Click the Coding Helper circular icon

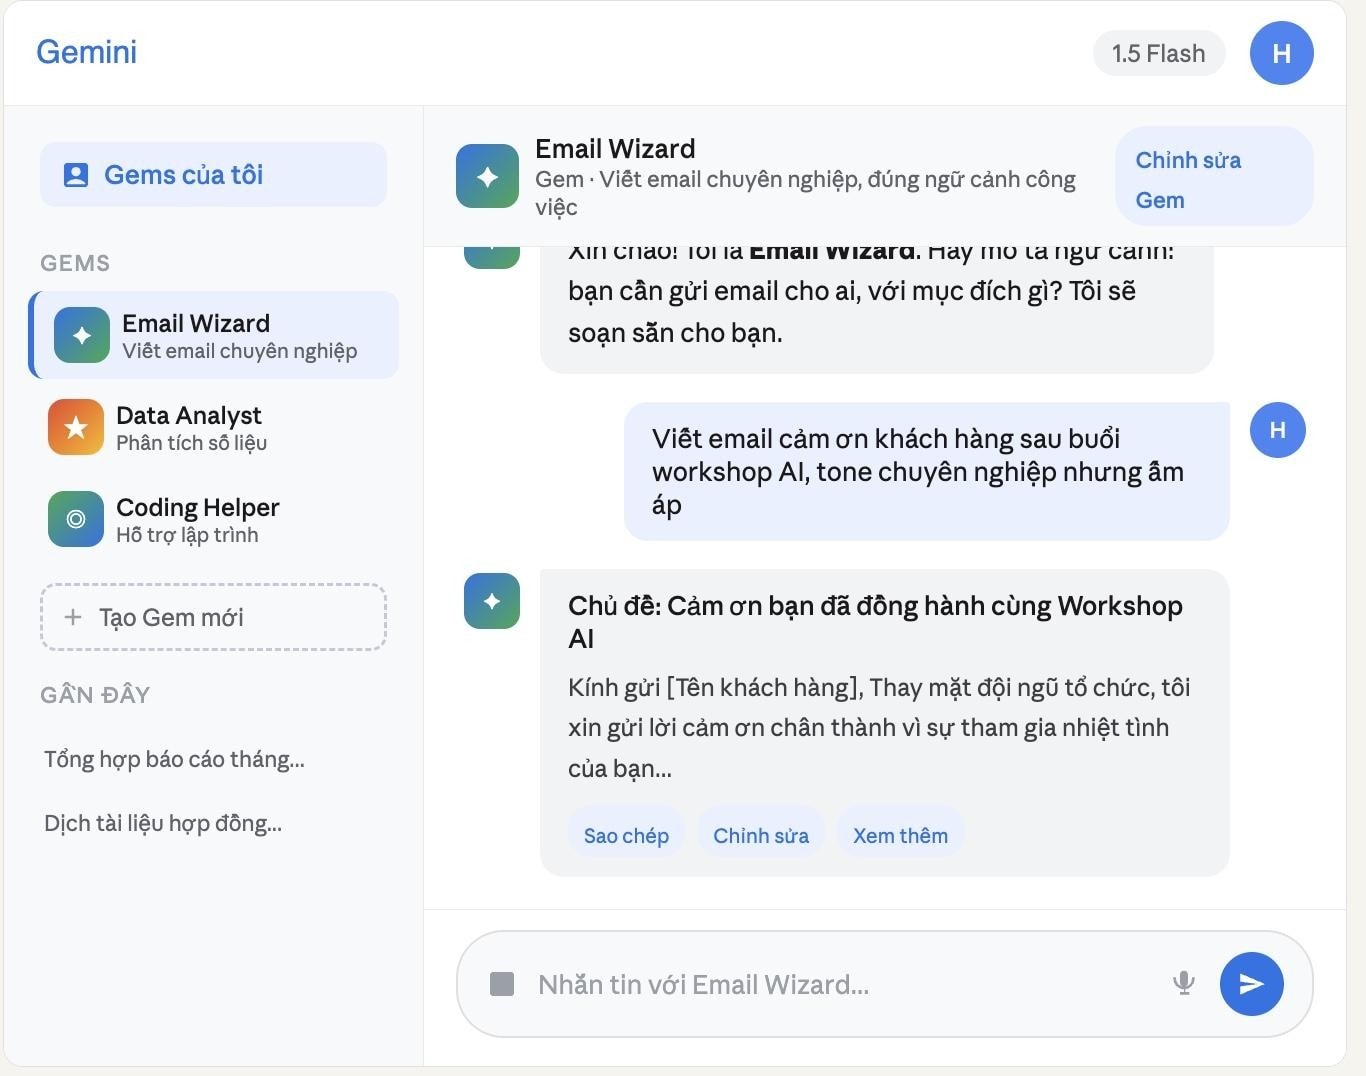76,519
